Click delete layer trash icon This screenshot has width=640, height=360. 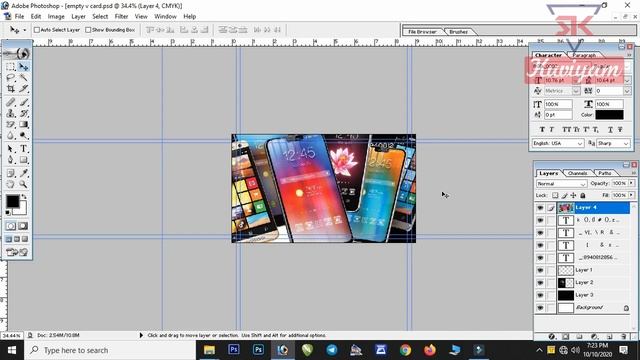click(623, 336)
